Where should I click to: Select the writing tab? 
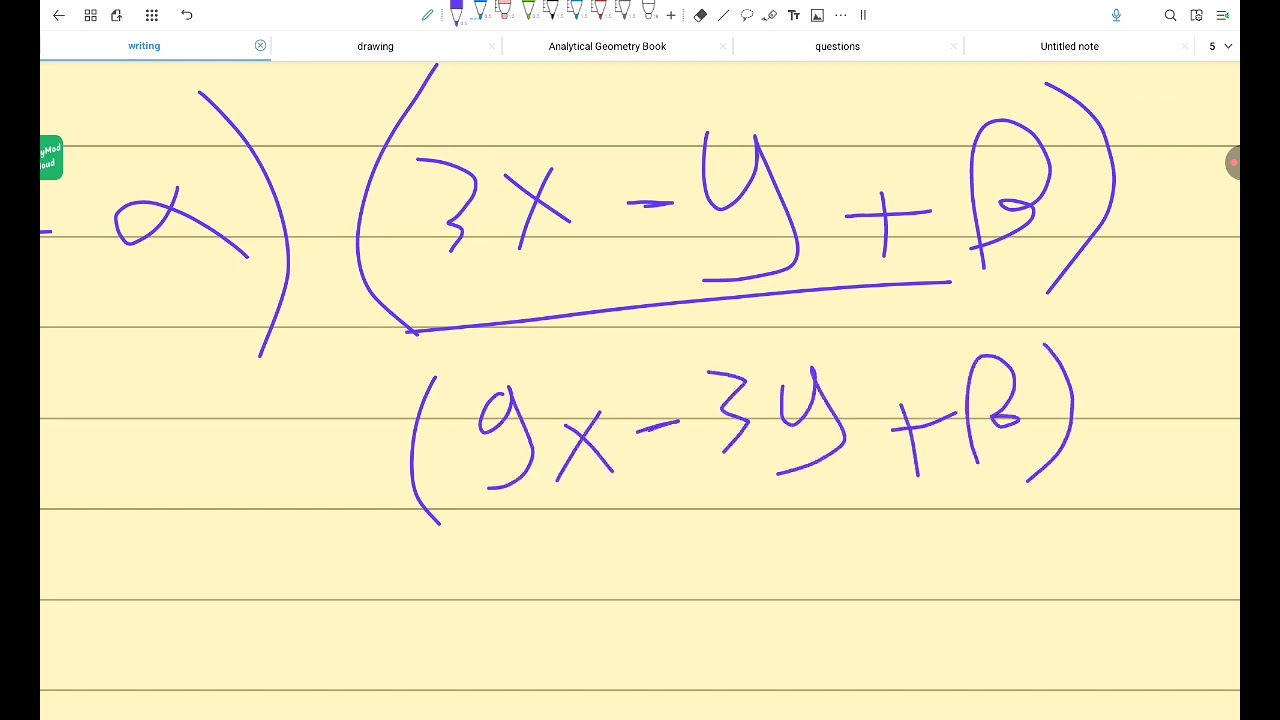(x=144, y=46)
